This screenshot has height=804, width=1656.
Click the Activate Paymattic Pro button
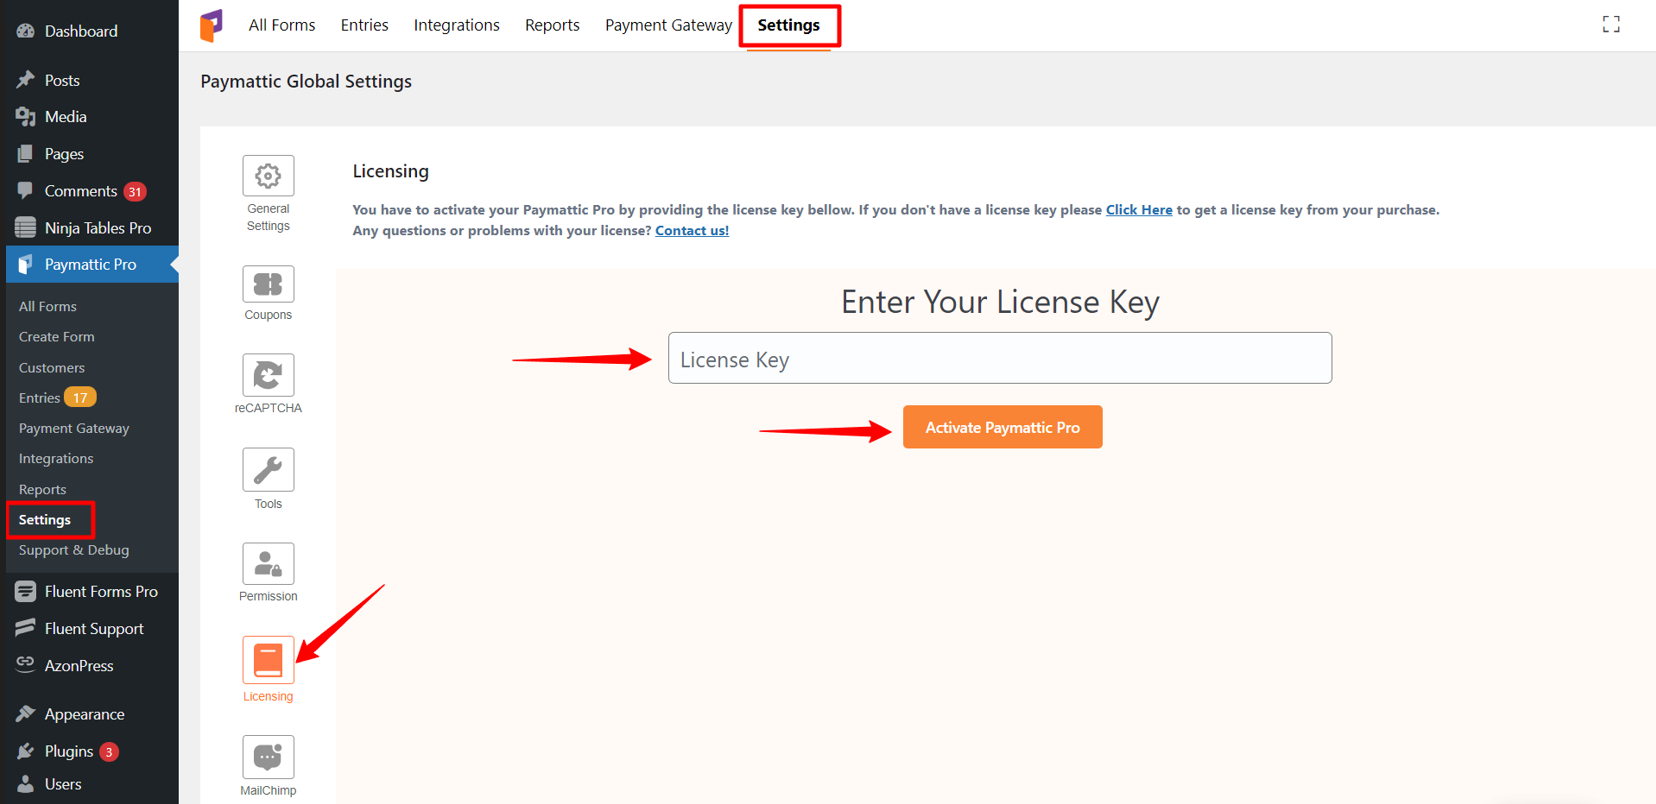(1002, 427)
